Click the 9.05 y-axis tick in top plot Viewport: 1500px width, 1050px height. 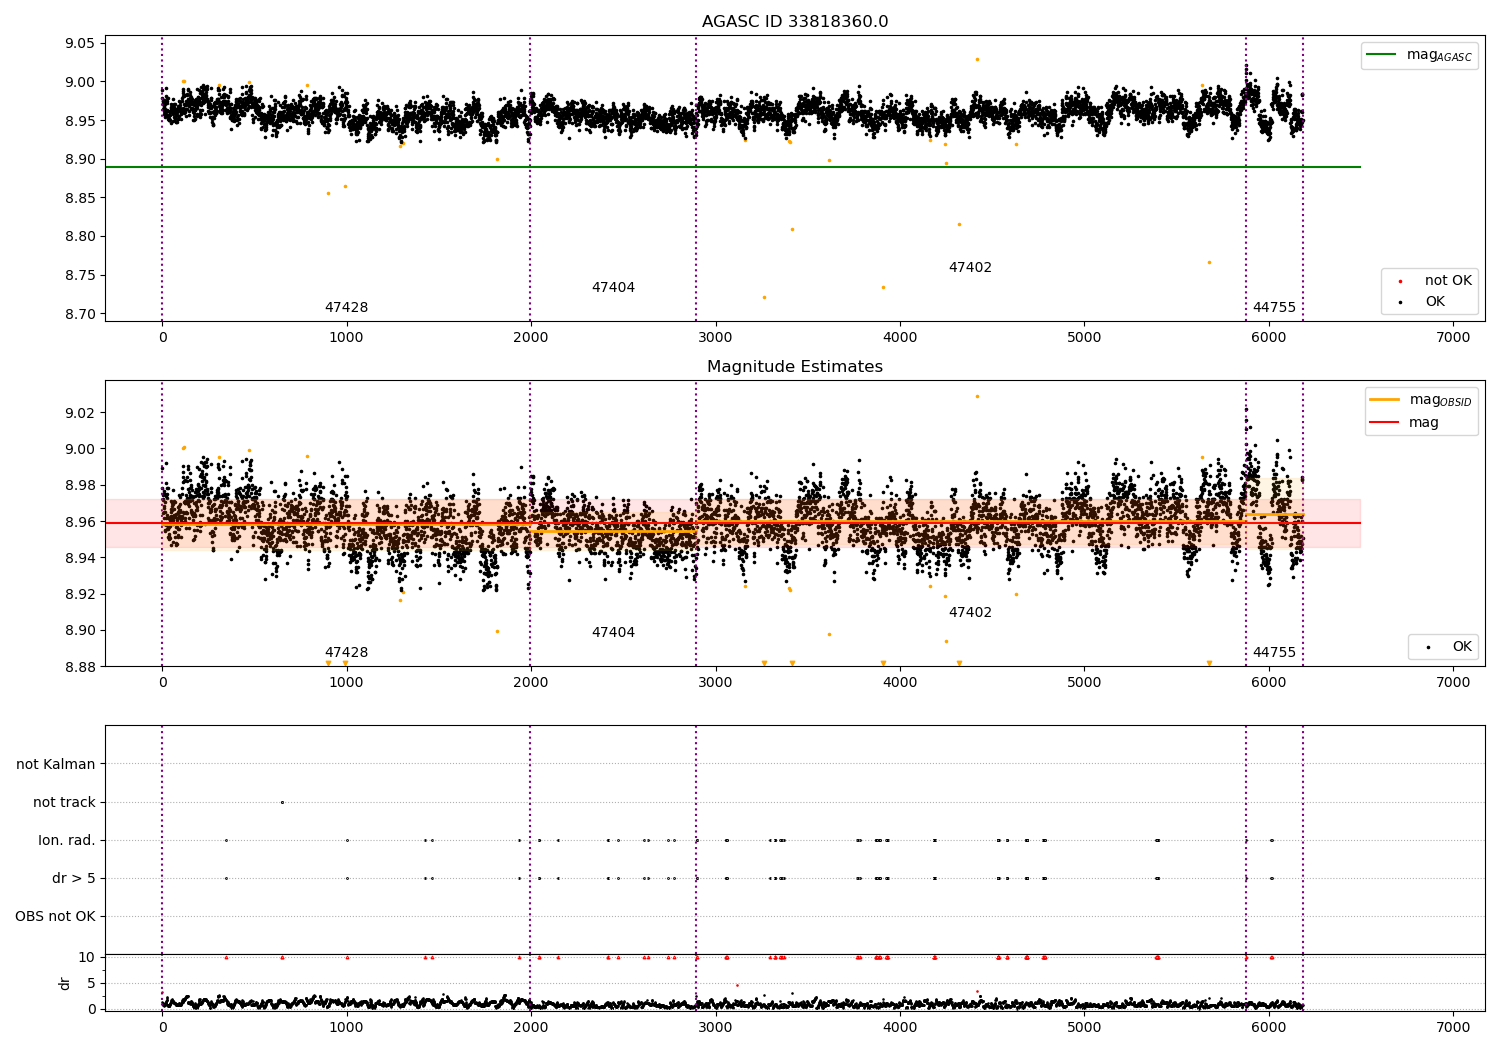click(79, 44)
